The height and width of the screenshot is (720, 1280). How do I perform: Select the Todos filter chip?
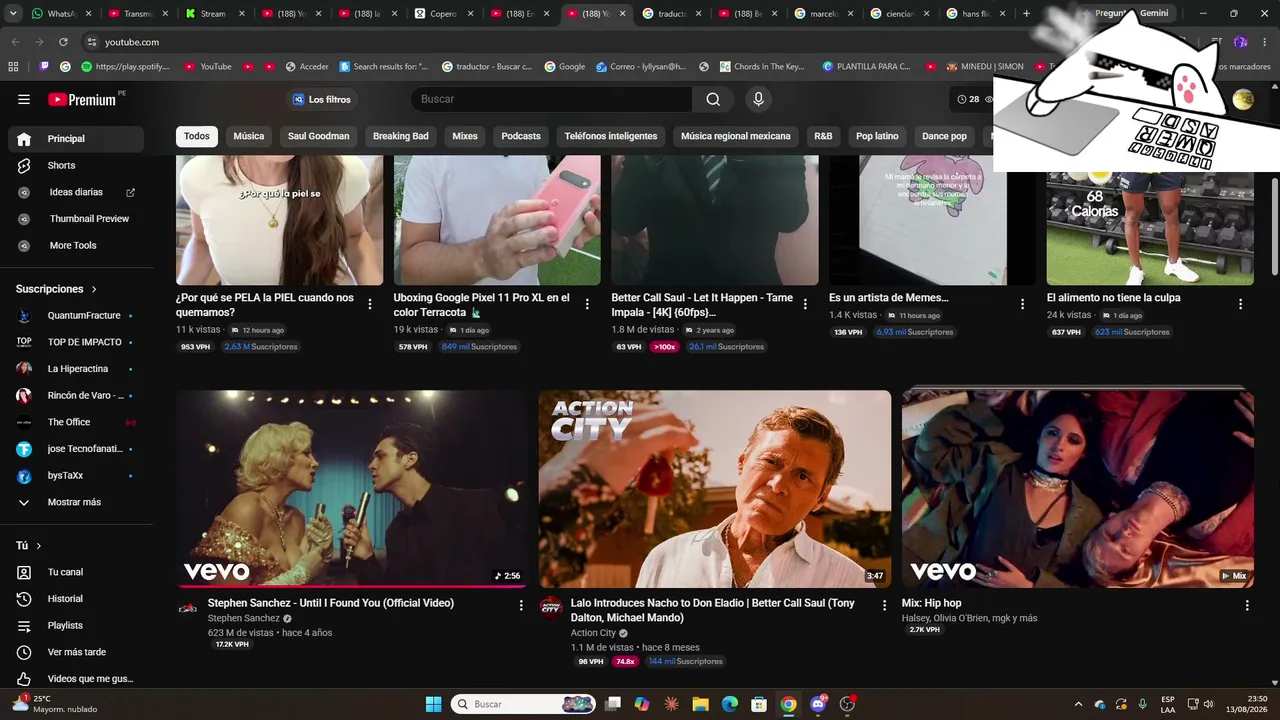point(197,136)
